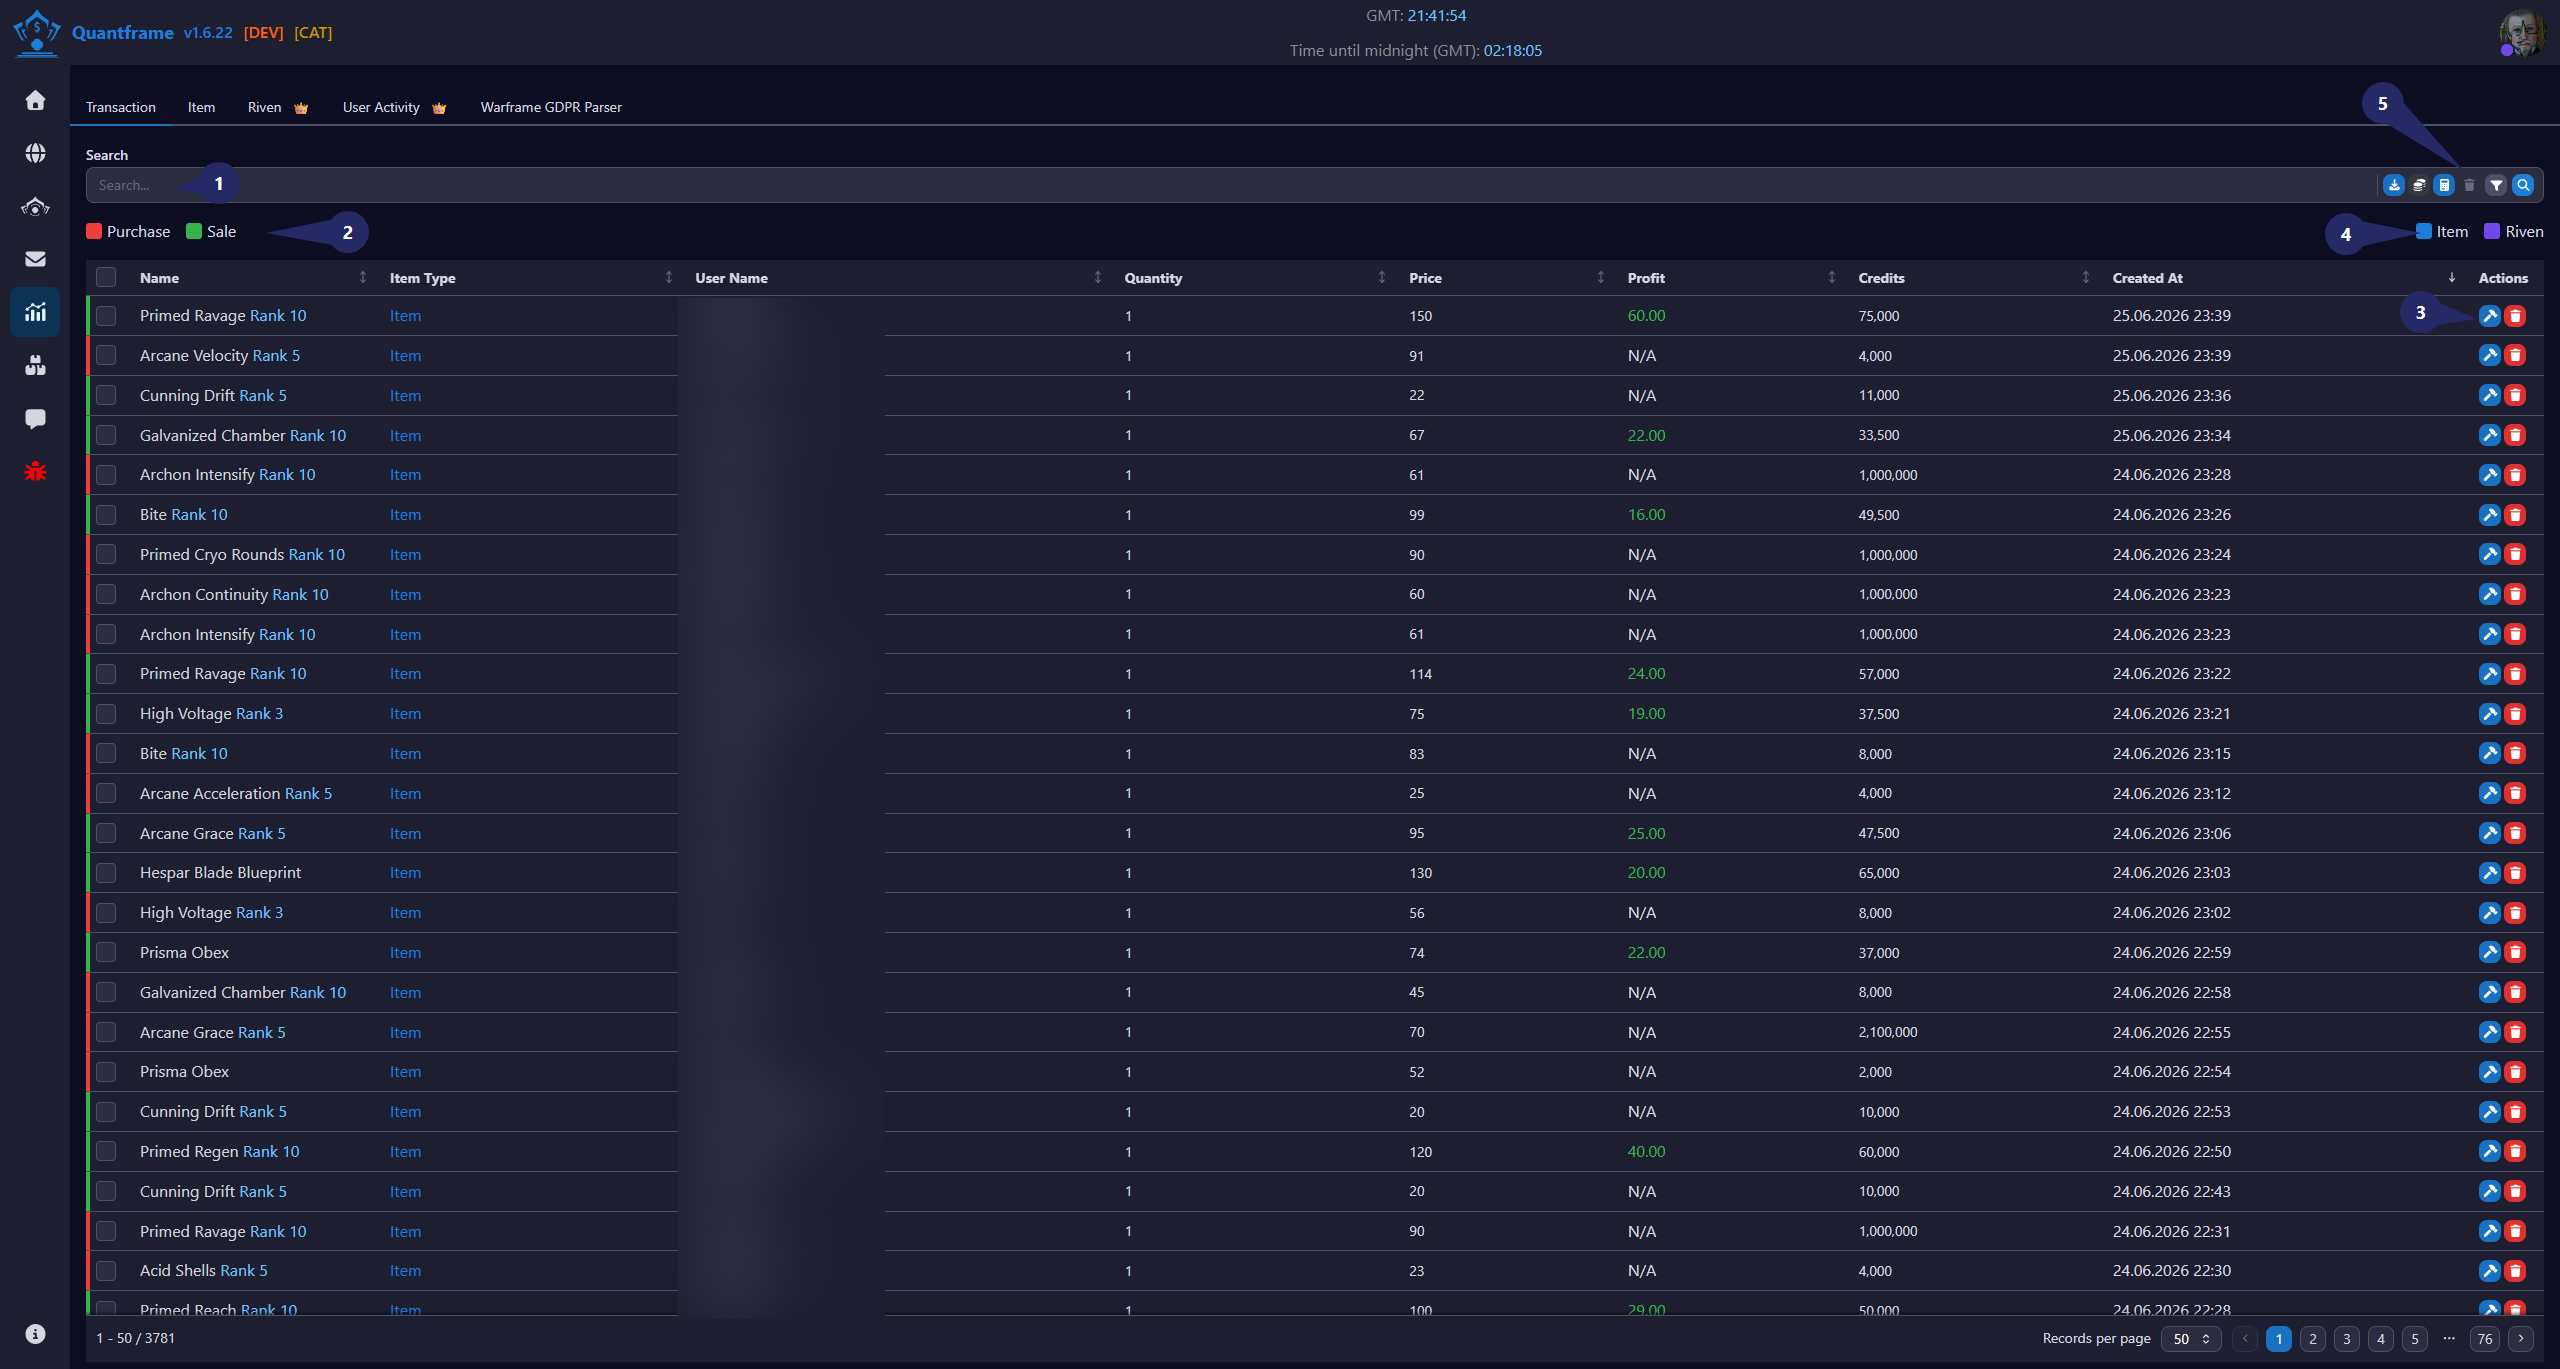This screenshot has width=2560, height=1369.
Task: Filter by green Sale color swatch
Action: click(194, 231)
